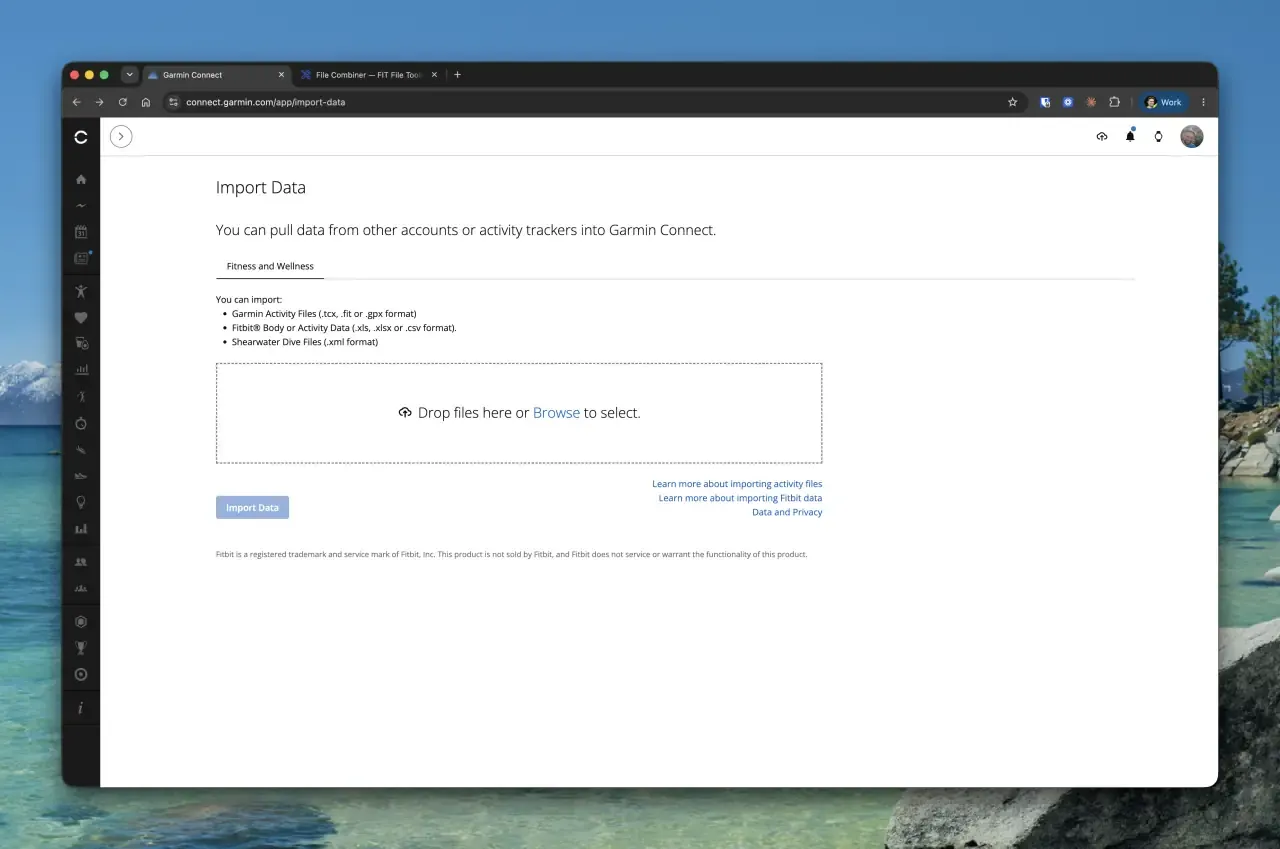Click the Import Data page heading
The height and width of the screenshot is (849, 1280).
point(261,188)
